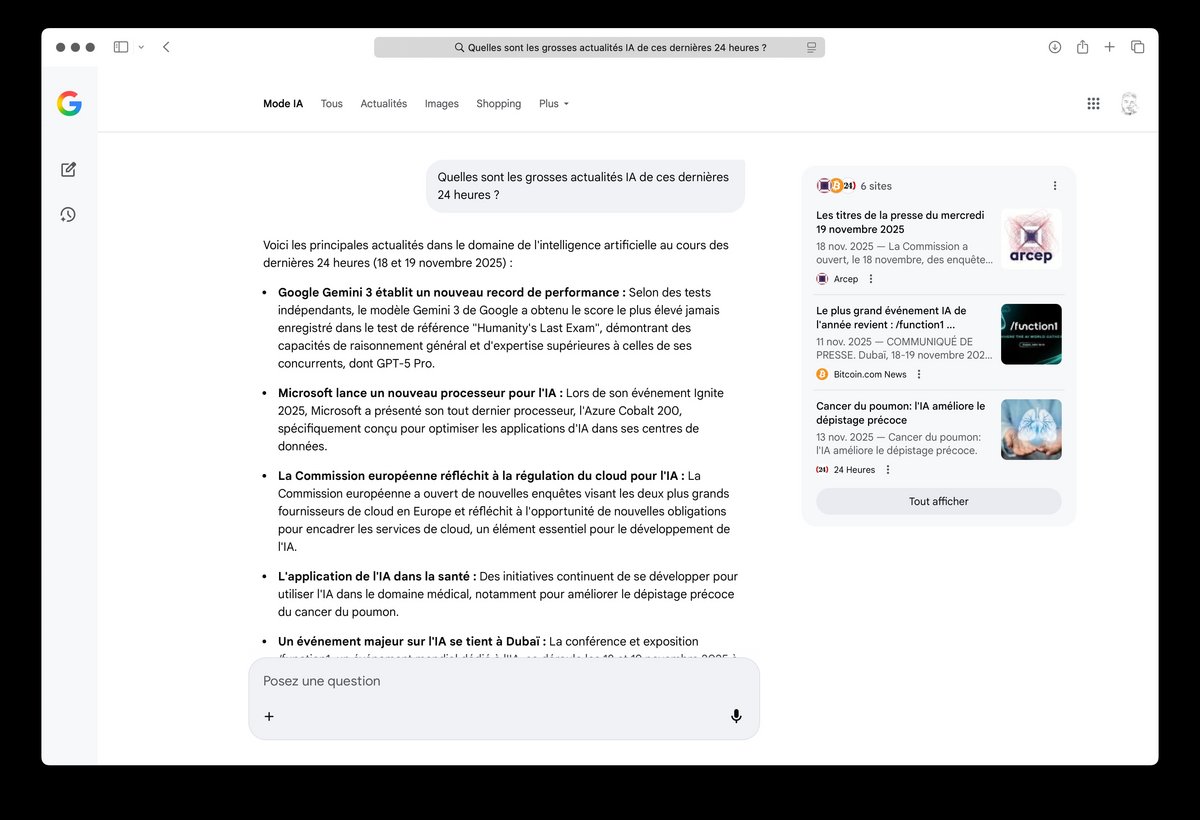The height and width of the screenshot is (820, 1200).
Task: Click the Share icon in the toolbar
Action: click(x=1082, y=46)
